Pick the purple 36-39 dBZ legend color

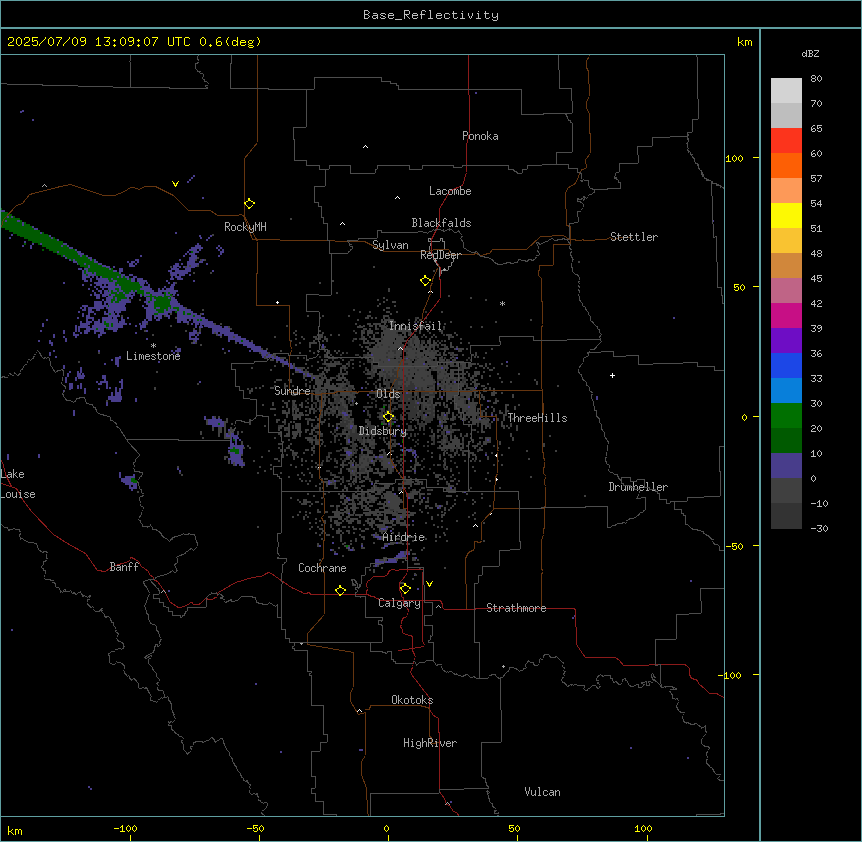786,340
